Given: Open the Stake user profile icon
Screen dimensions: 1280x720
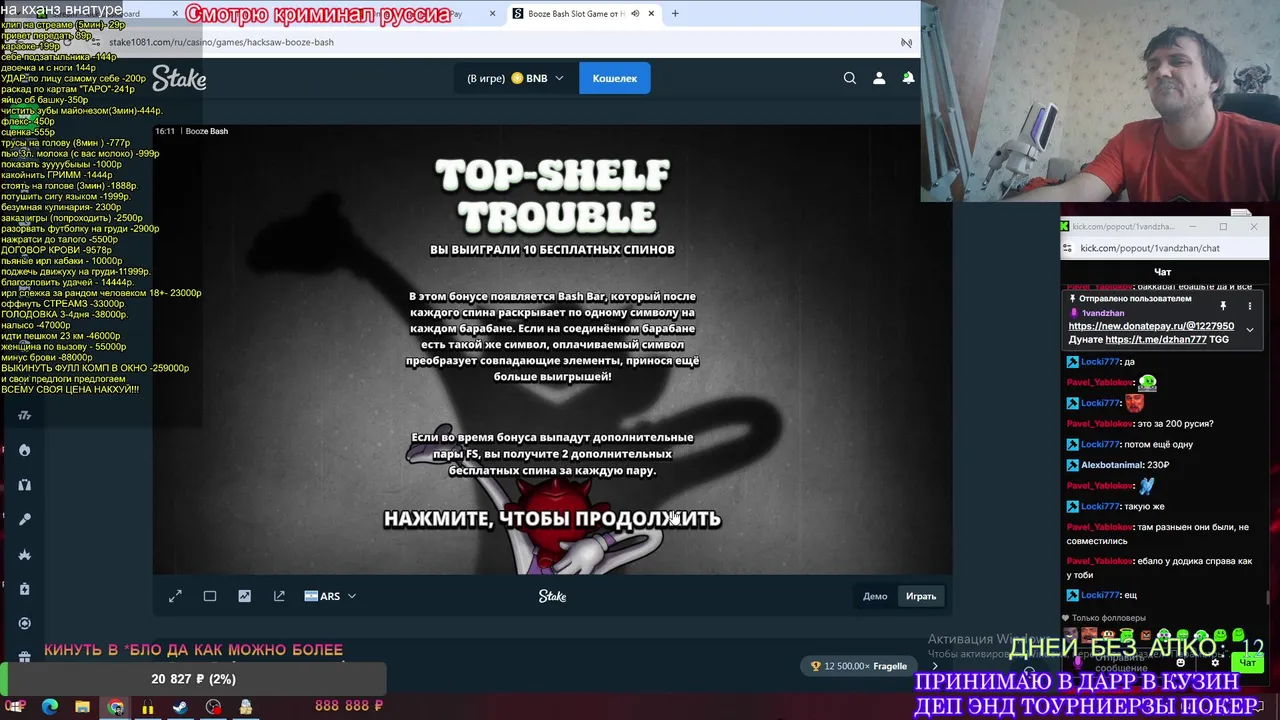Looking at the screenshot, I should coord(879,78).
